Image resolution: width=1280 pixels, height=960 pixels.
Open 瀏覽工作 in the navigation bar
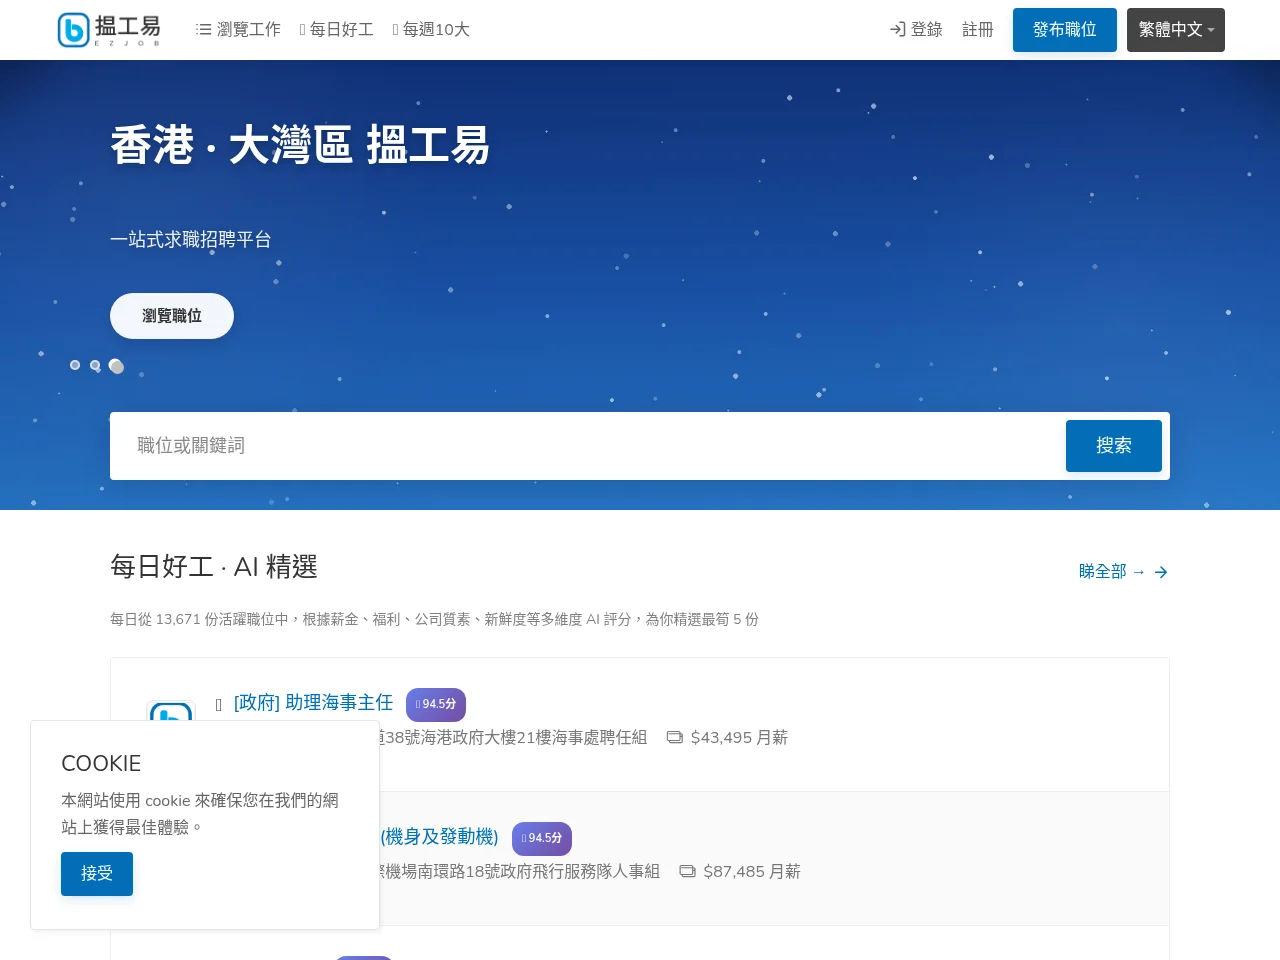pyautogui.click(x=238, y=30)
